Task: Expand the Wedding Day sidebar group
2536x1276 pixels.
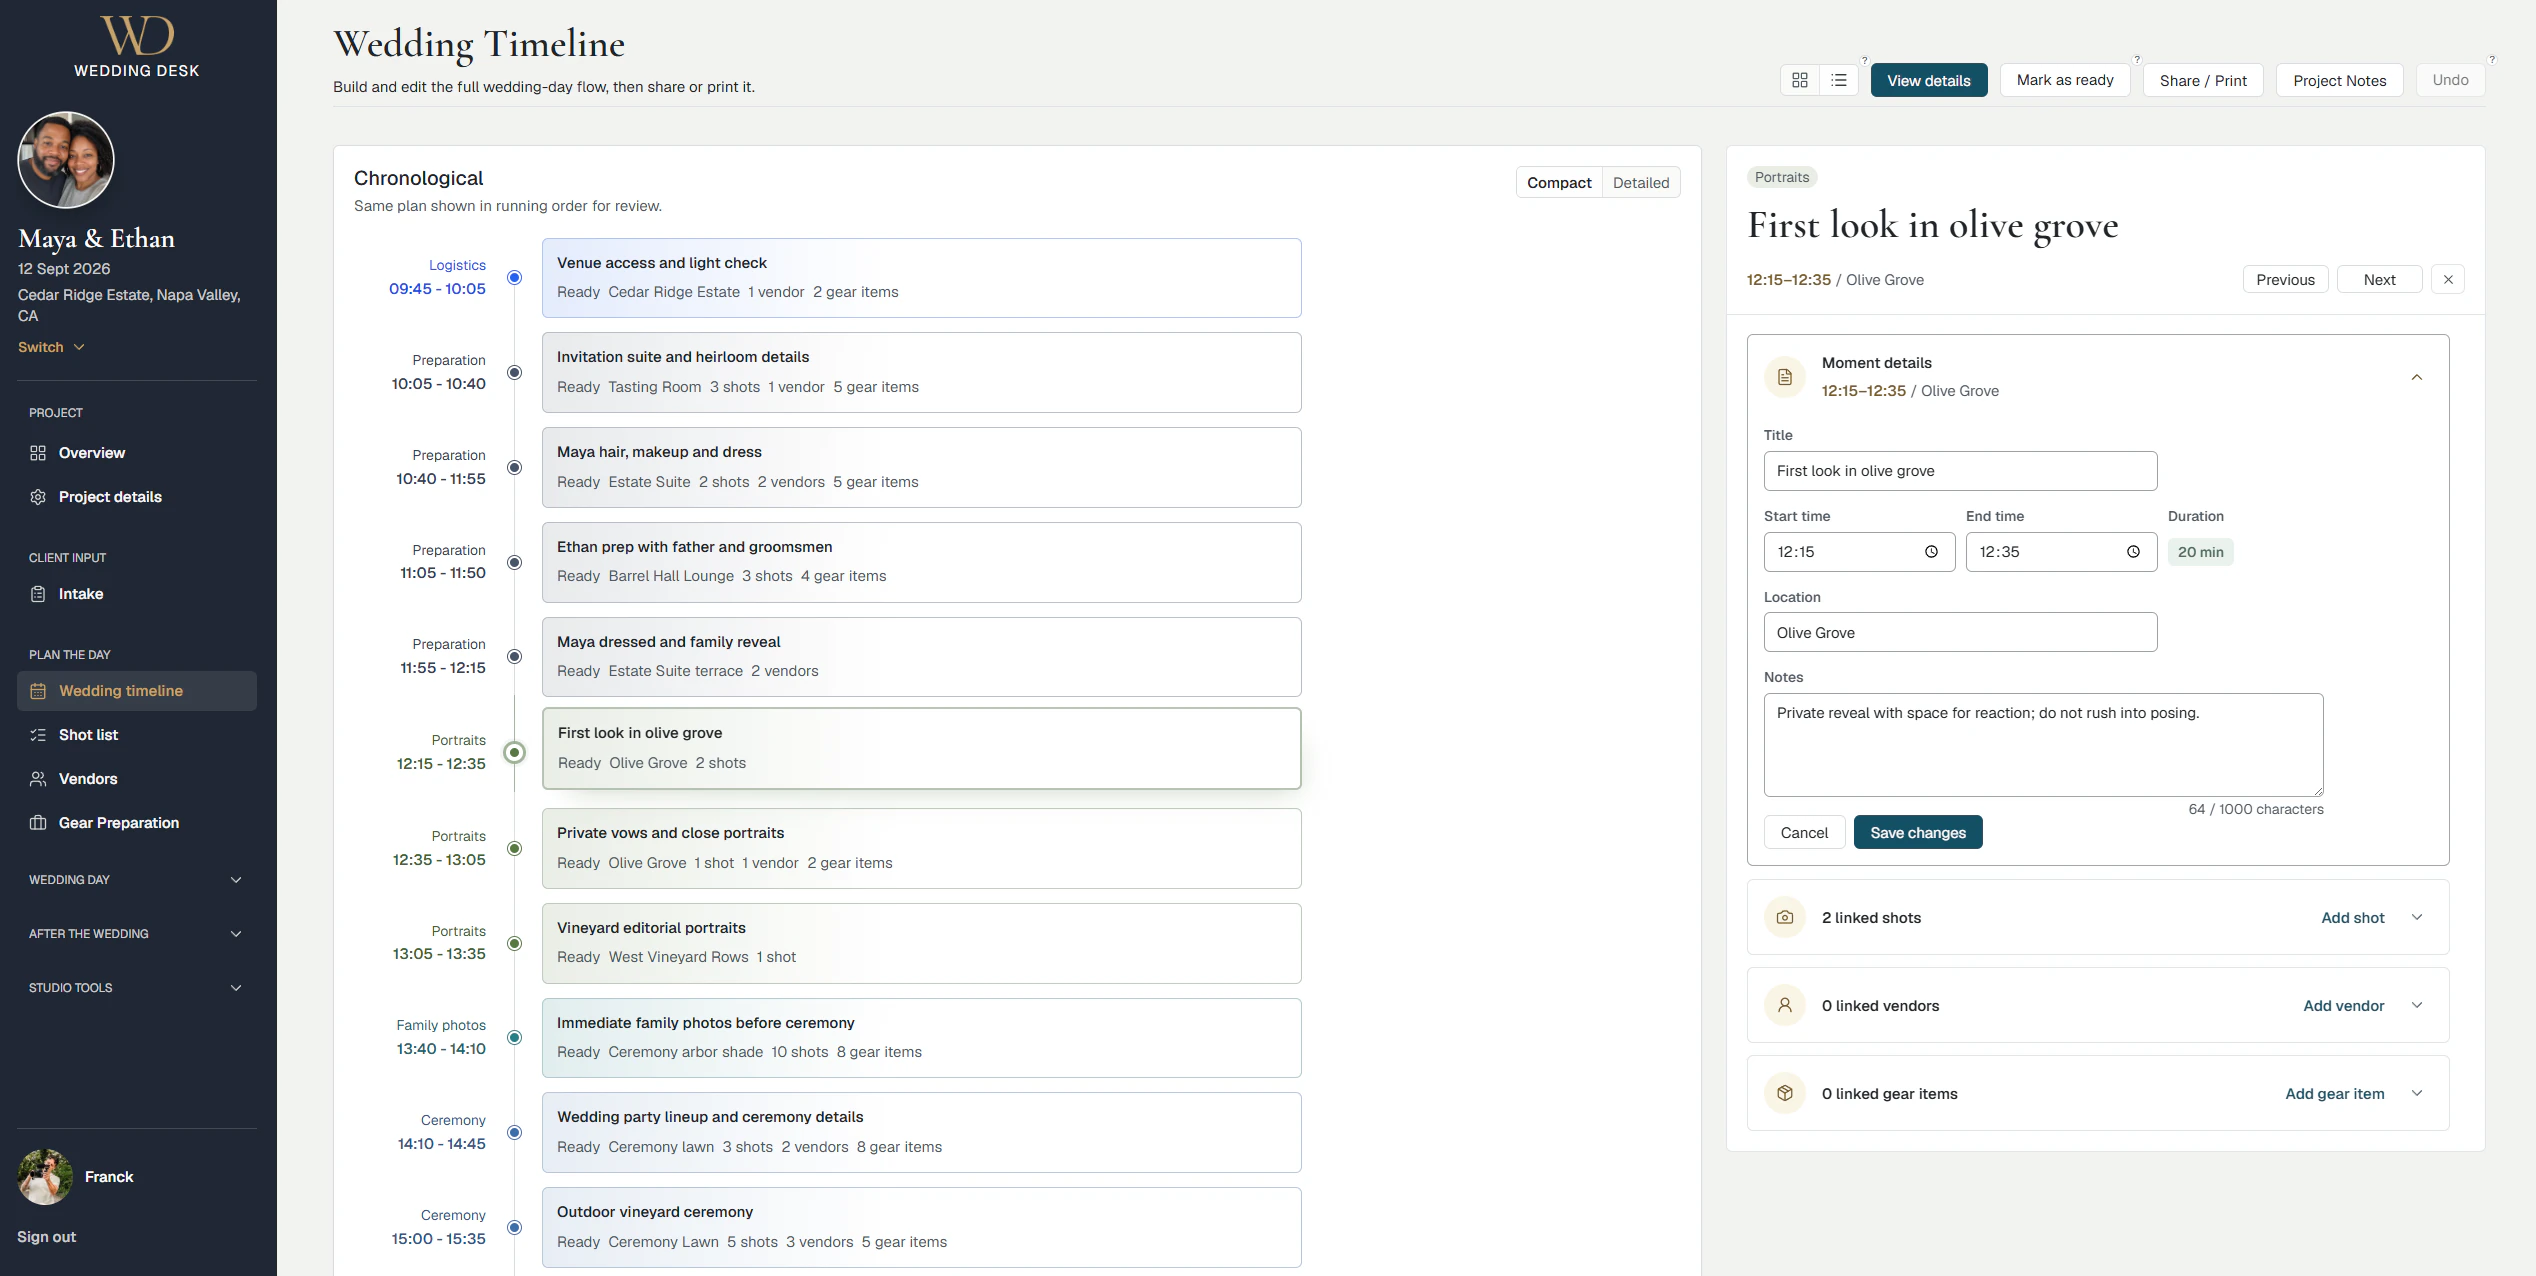Action: [x=137, y=880]
